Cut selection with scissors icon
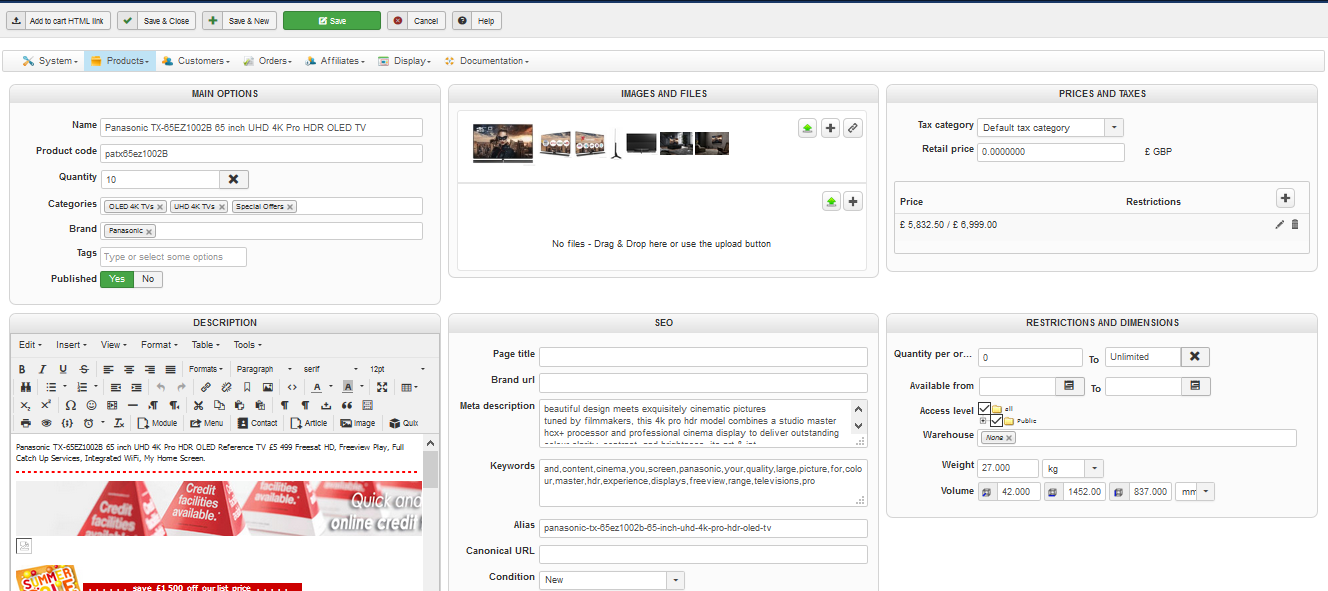The height and width of the screenshot is (591, 1328). pyautogui.click(x=198, y=405)
